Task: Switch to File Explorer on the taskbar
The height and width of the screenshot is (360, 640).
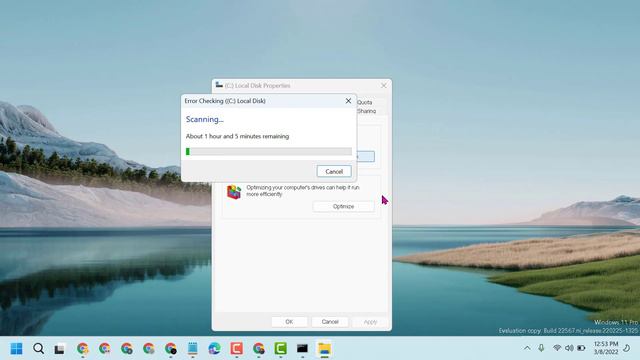Action: (324, 349)
